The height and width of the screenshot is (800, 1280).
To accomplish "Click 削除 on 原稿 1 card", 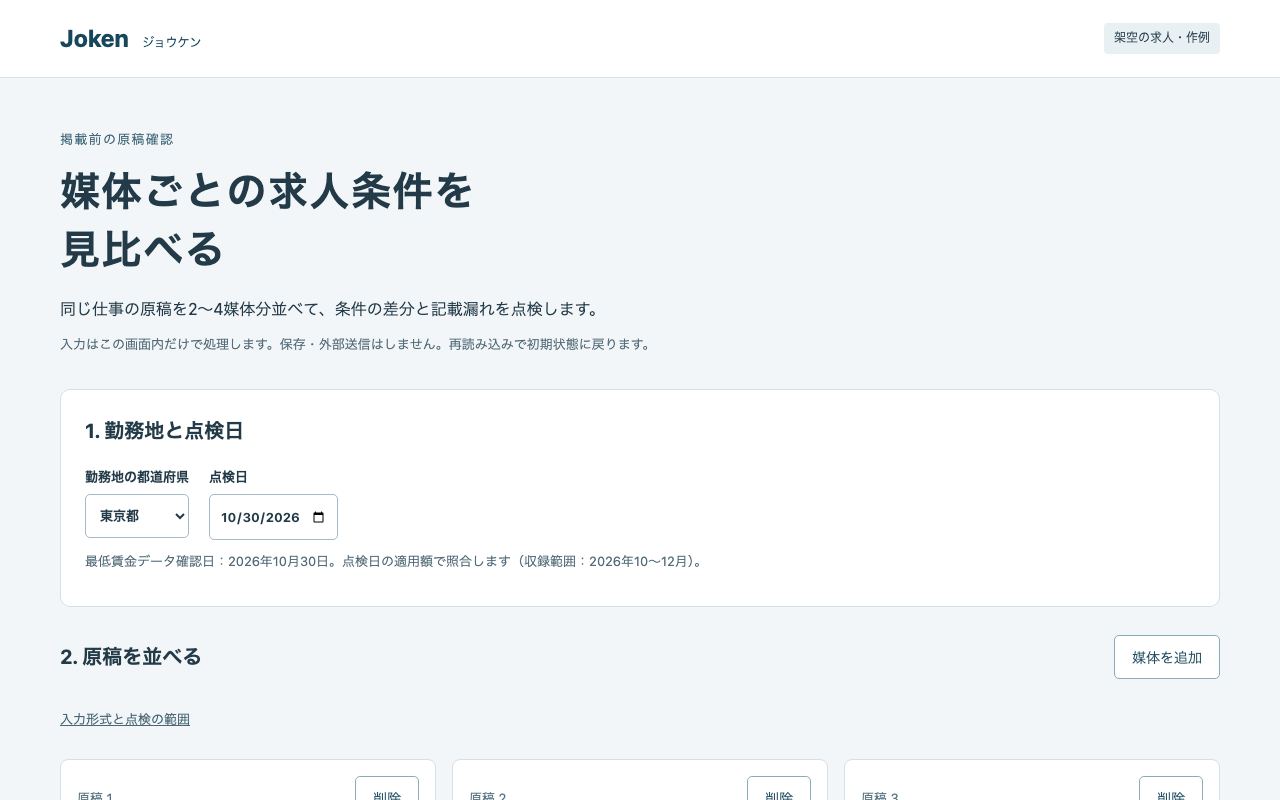I will point(387,788).
